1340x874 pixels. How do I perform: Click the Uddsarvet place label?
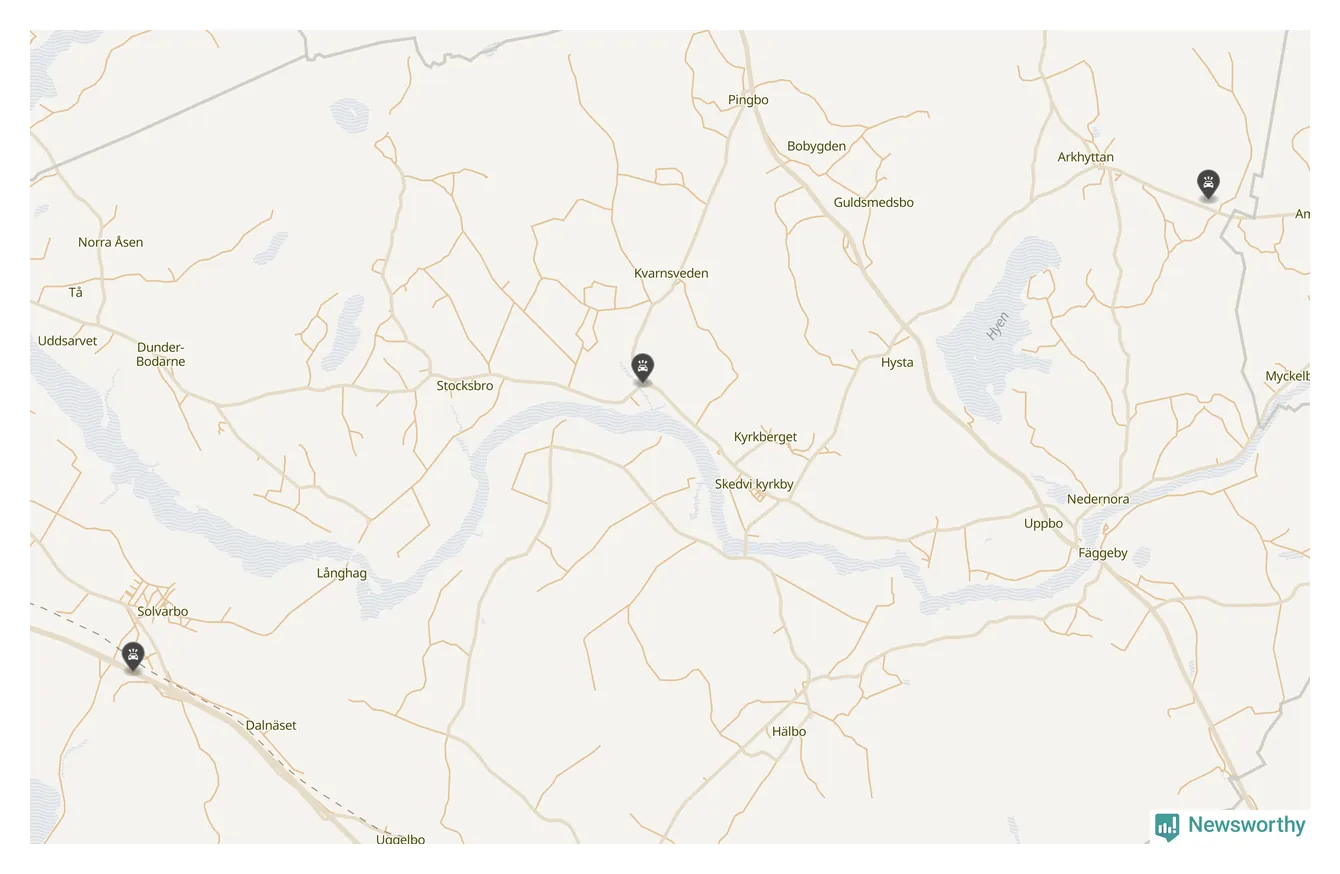coord(68,341)
